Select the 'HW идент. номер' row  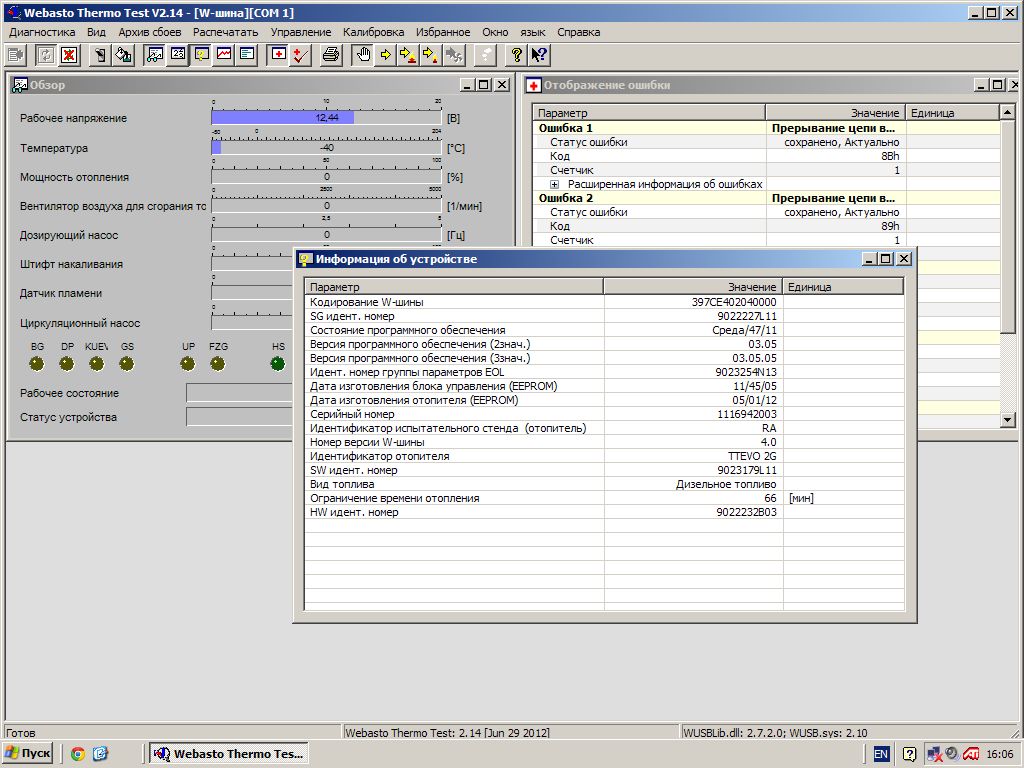(605, 512)
